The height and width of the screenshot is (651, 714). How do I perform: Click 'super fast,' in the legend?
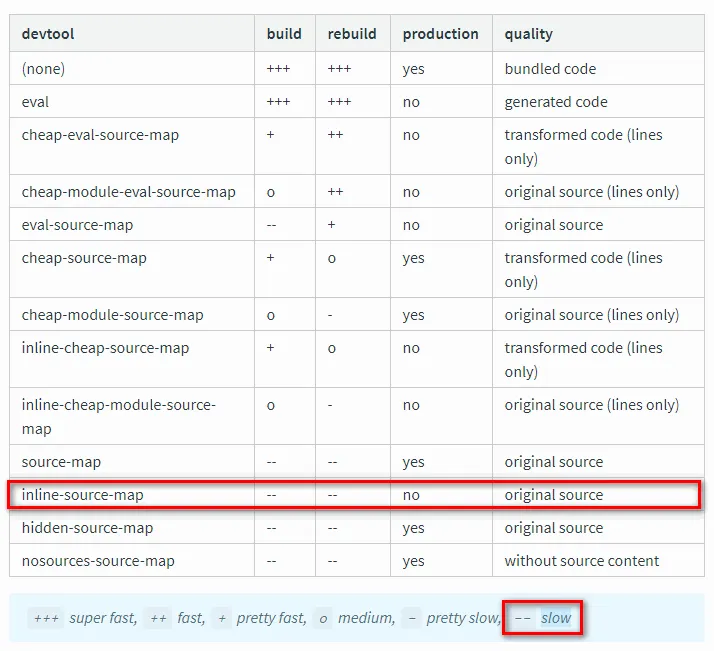103,618
